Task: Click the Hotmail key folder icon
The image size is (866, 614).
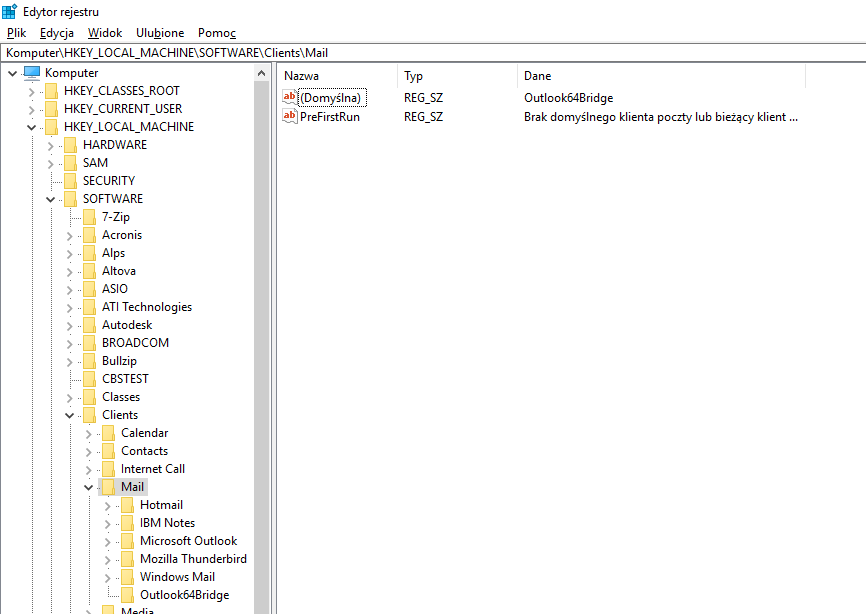Action: (128, 505)
